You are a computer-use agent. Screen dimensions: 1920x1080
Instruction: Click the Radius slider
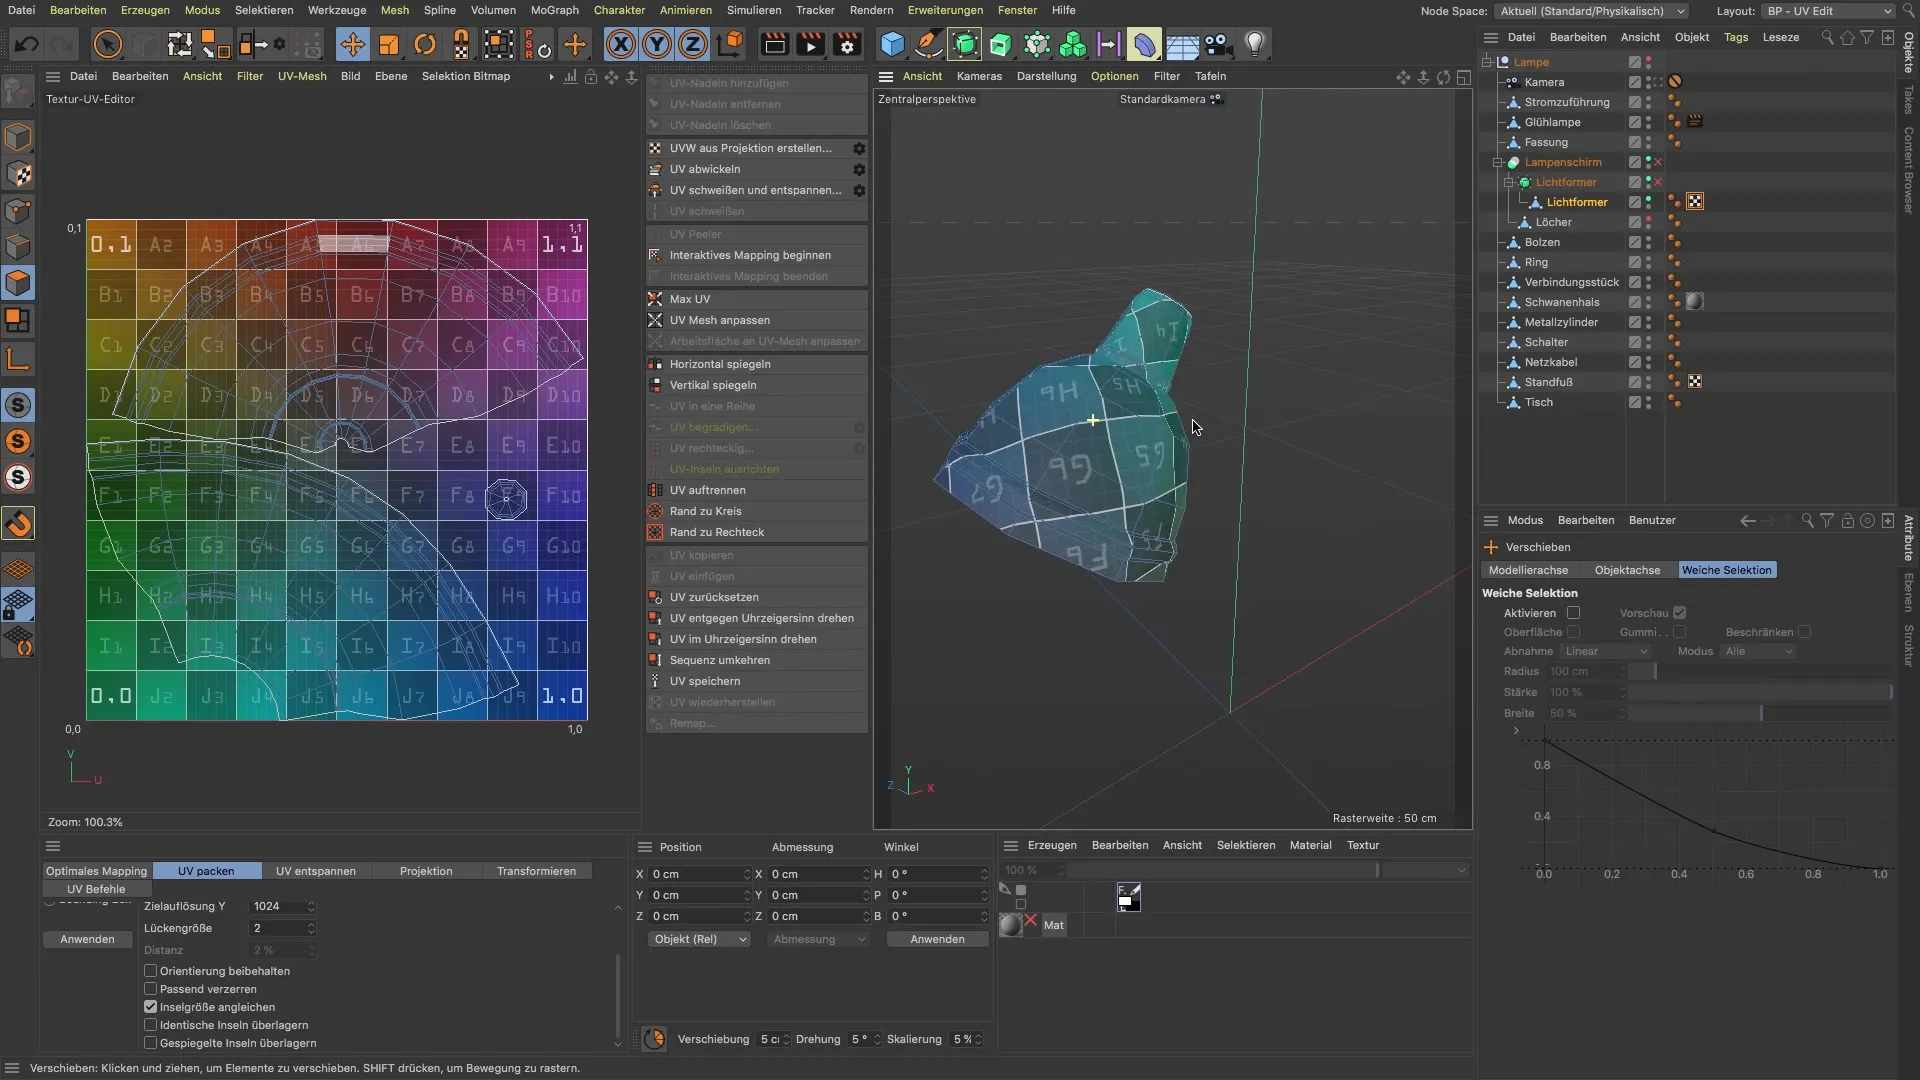tap(1761, 671)
